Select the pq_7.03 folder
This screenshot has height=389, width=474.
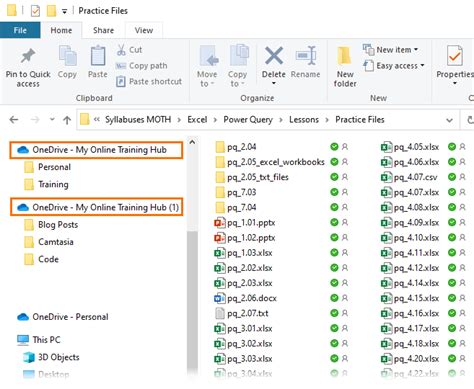coord(236,192)
